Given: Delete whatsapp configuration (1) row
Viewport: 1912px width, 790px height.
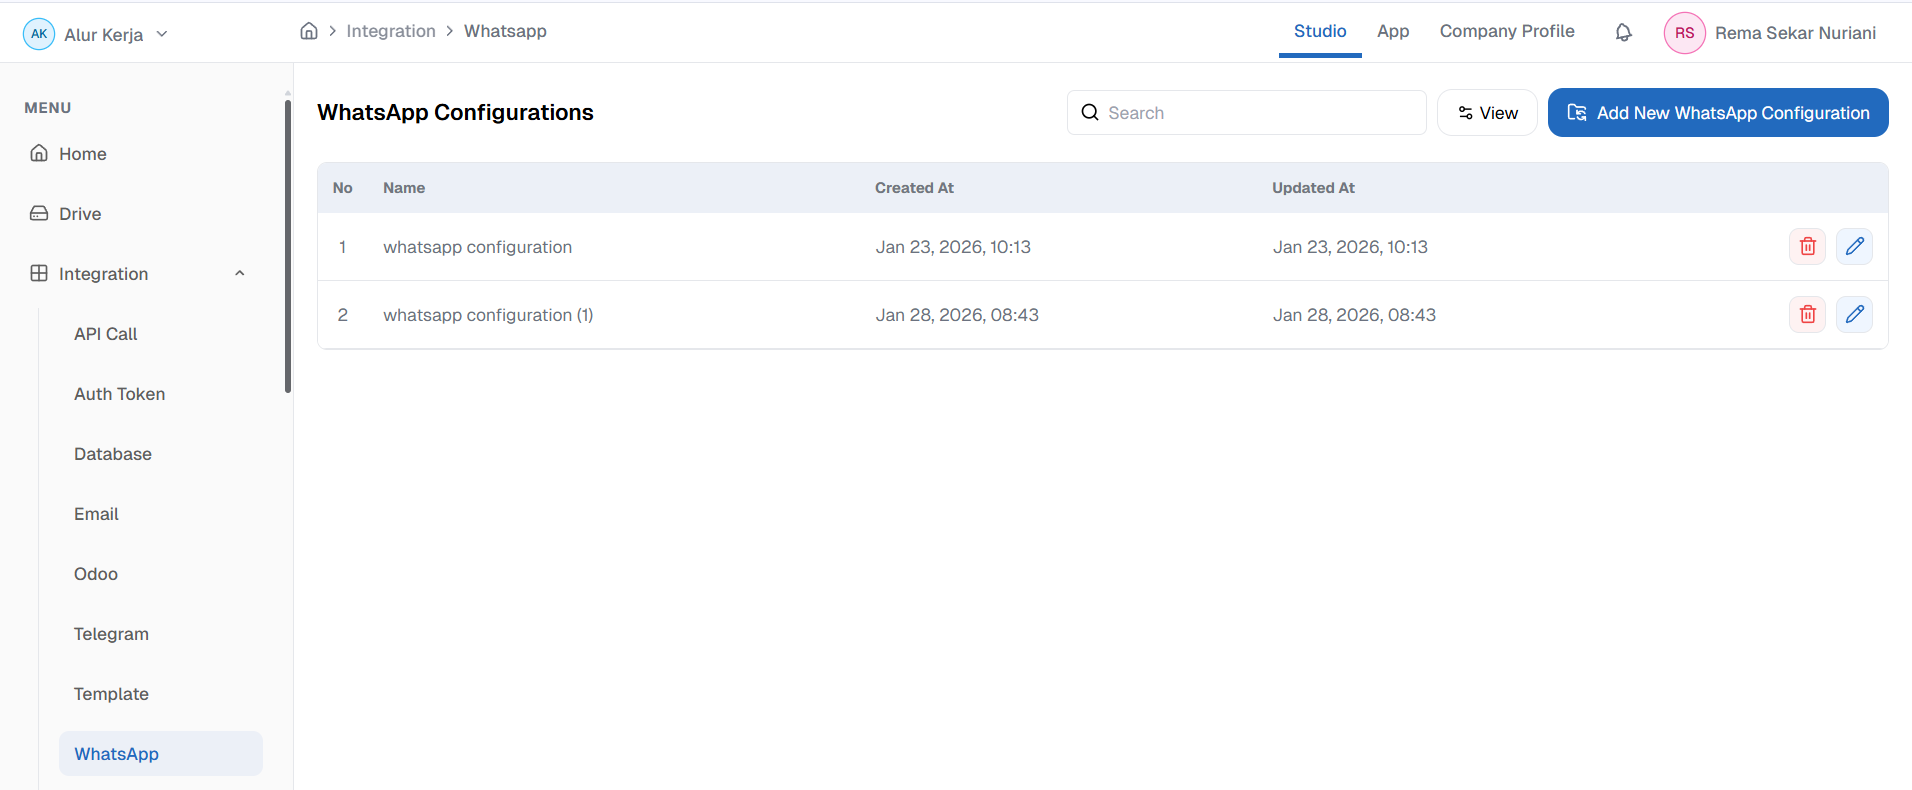Looking at the screenshot, I should click(x=1807, y=315).
